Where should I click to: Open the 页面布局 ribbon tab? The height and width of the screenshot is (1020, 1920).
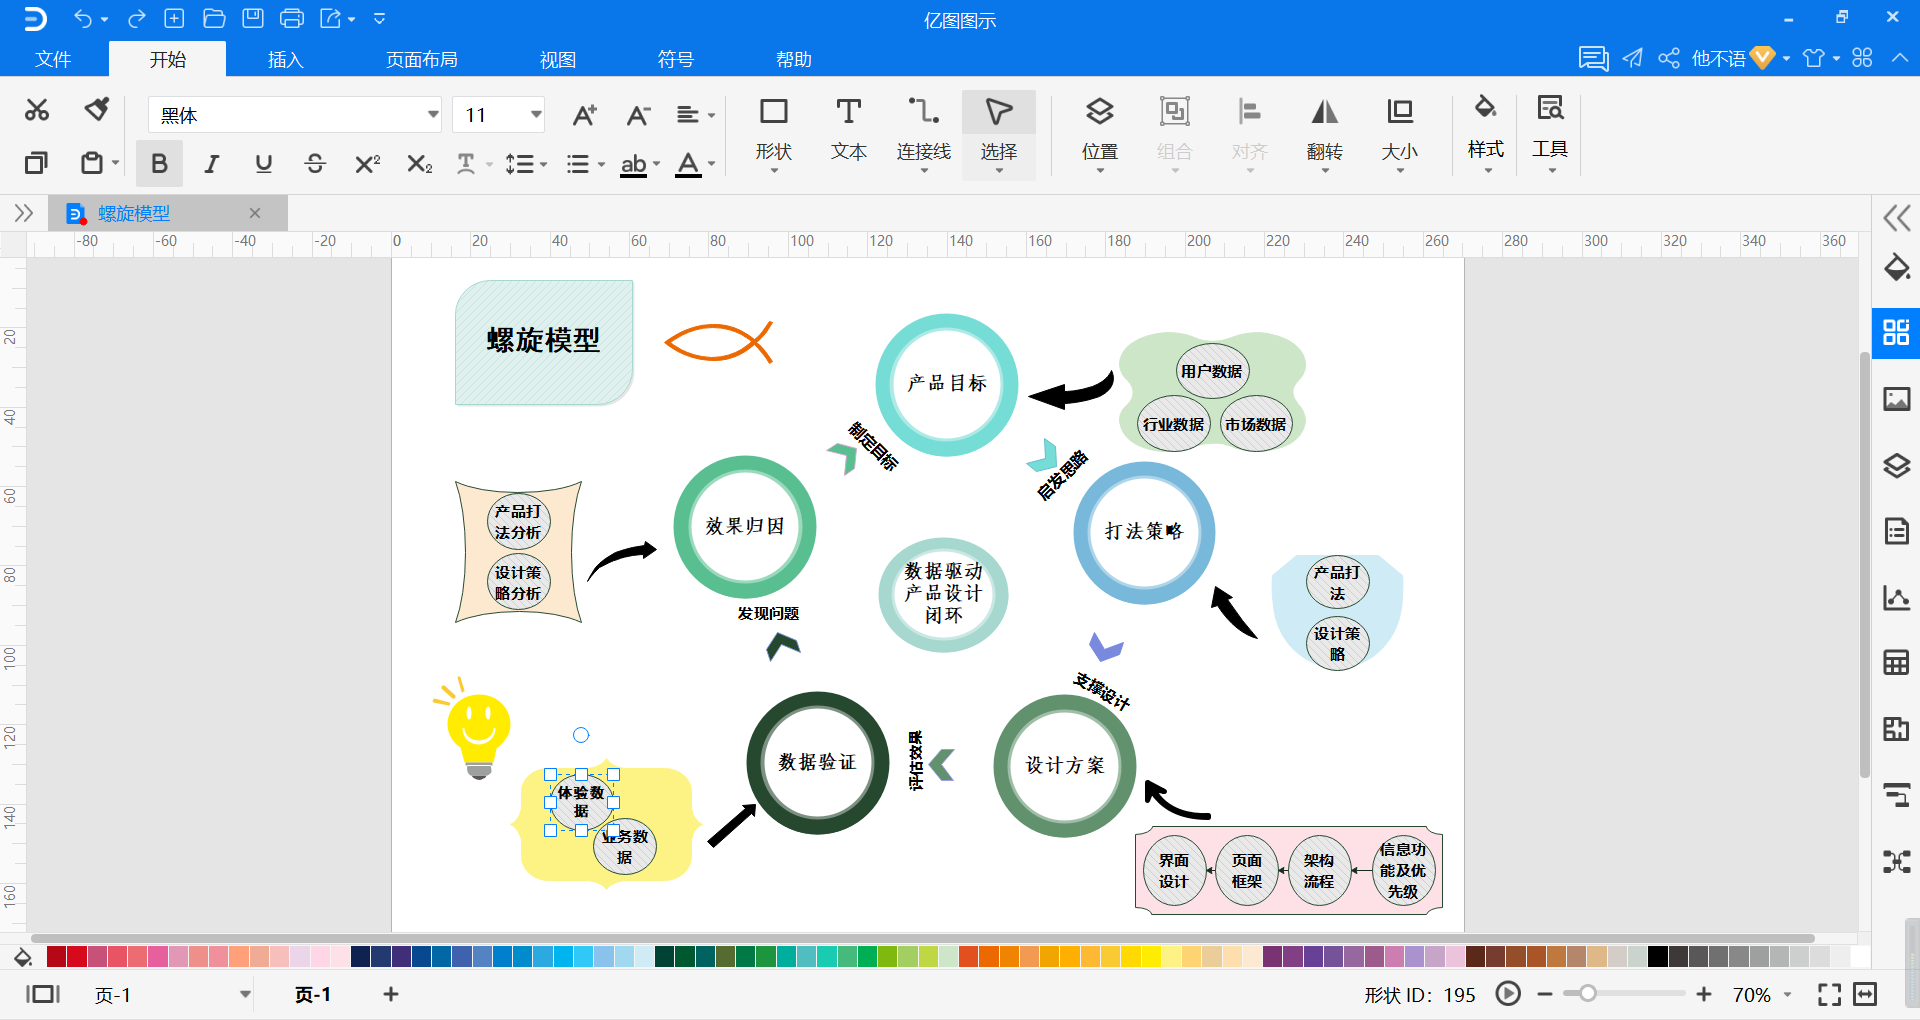(x=422, y=59)
